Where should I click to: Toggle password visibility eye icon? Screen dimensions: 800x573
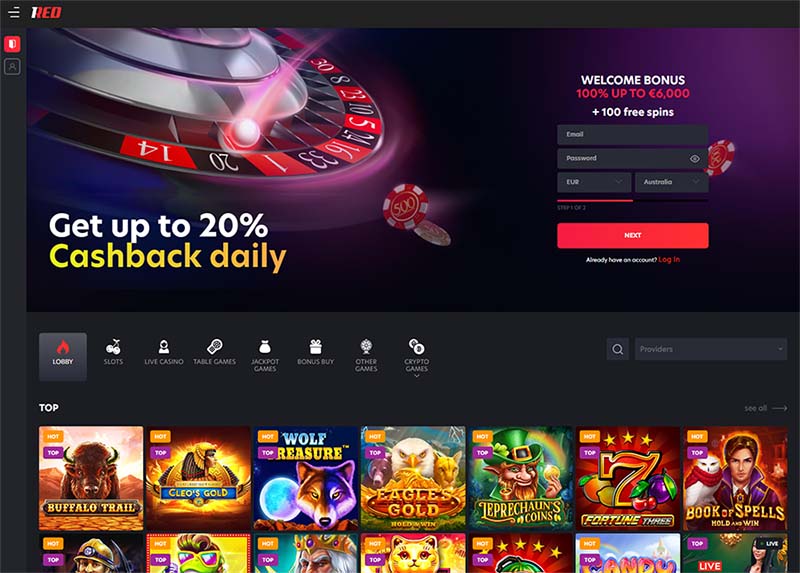(694, 159)
